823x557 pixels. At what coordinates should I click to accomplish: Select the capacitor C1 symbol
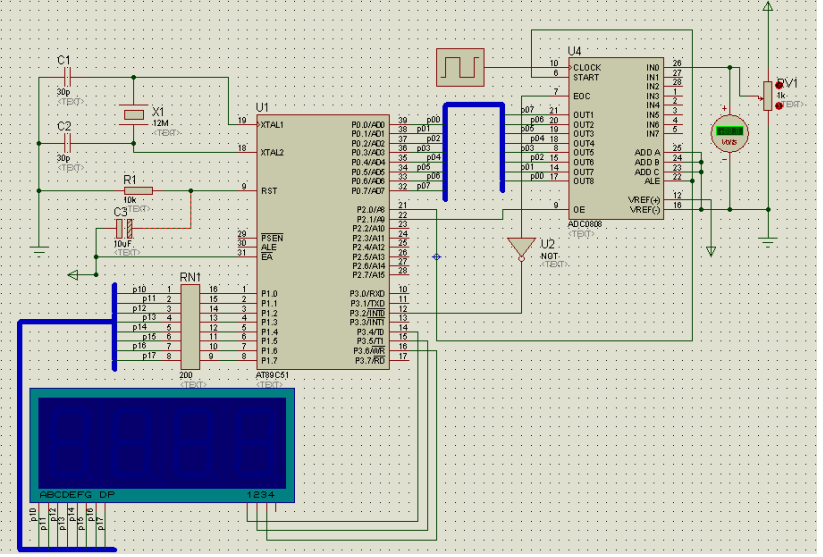(x=65, y=77)
